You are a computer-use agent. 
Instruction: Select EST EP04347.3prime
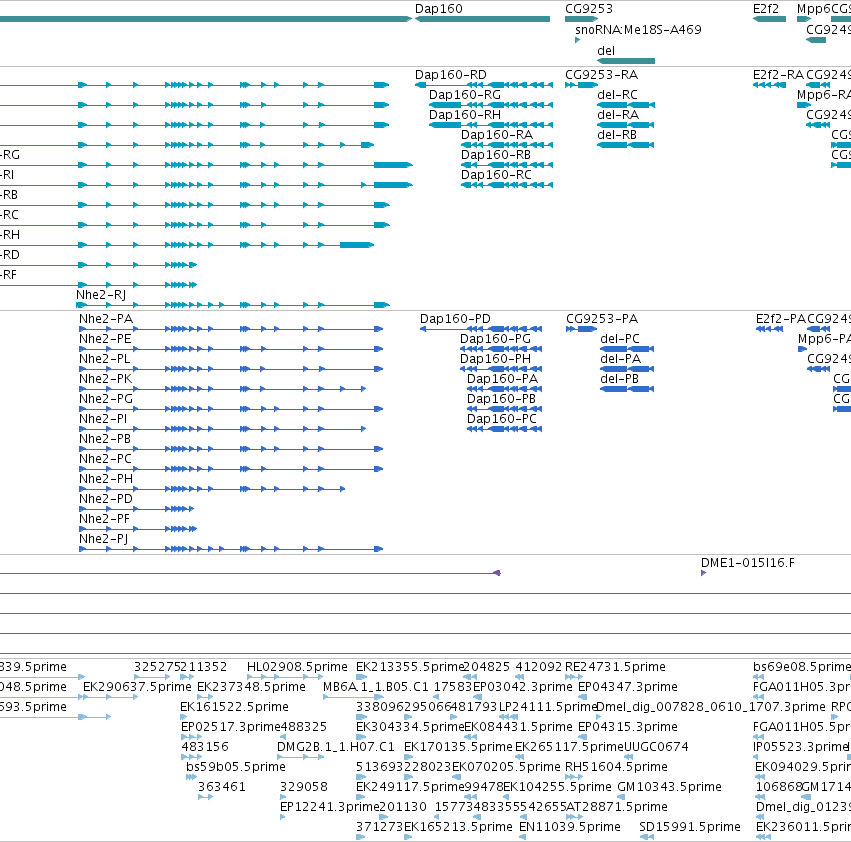coord(628,687)
